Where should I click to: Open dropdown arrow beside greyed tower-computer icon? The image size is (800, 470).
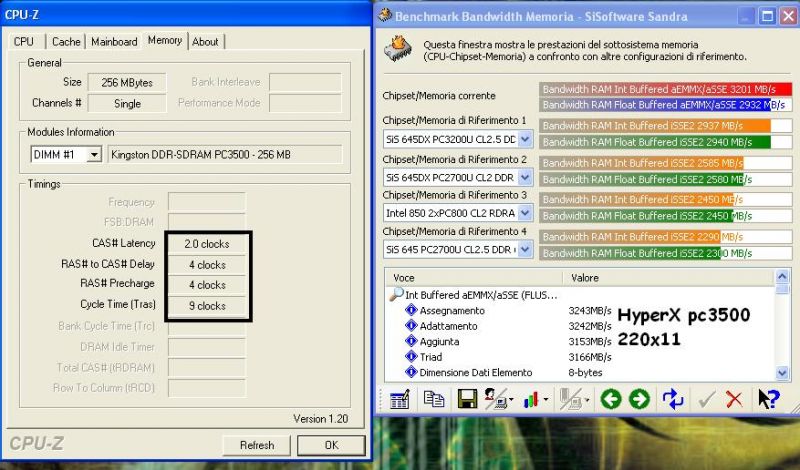pos(587,400)
